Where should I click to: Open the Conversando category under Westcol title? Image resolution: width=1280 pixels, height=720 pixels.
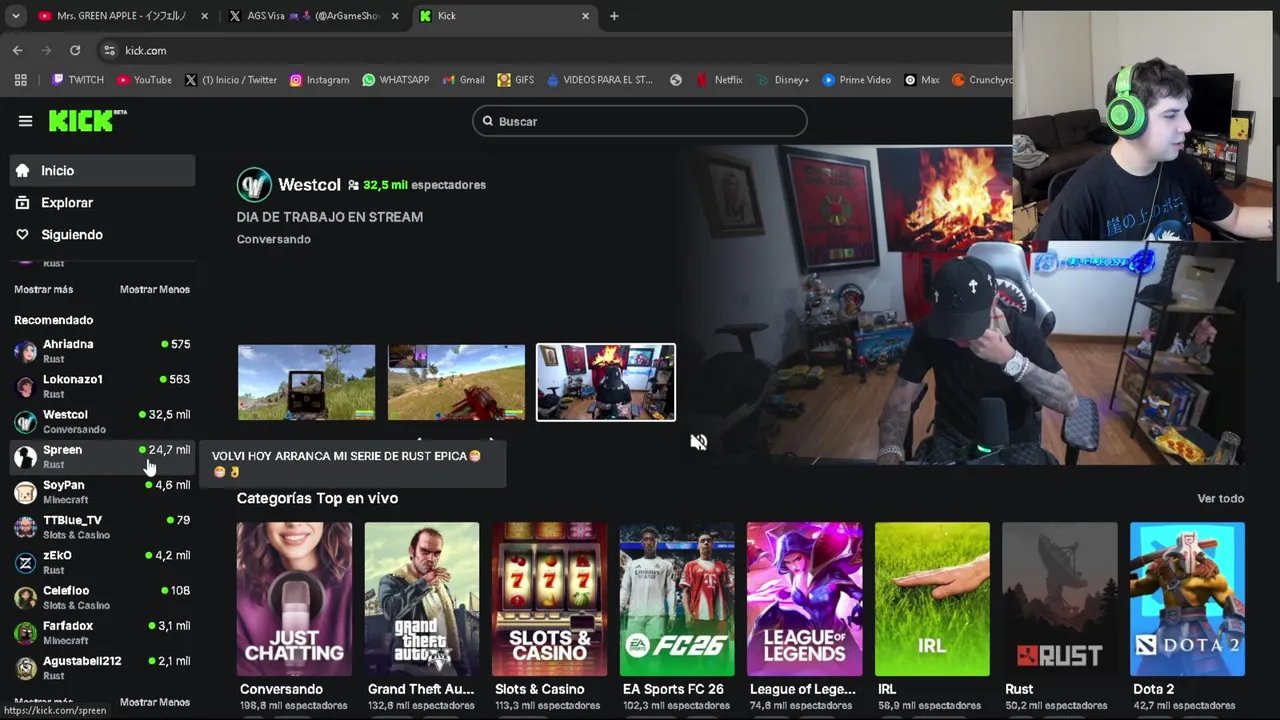coord(273,239)
